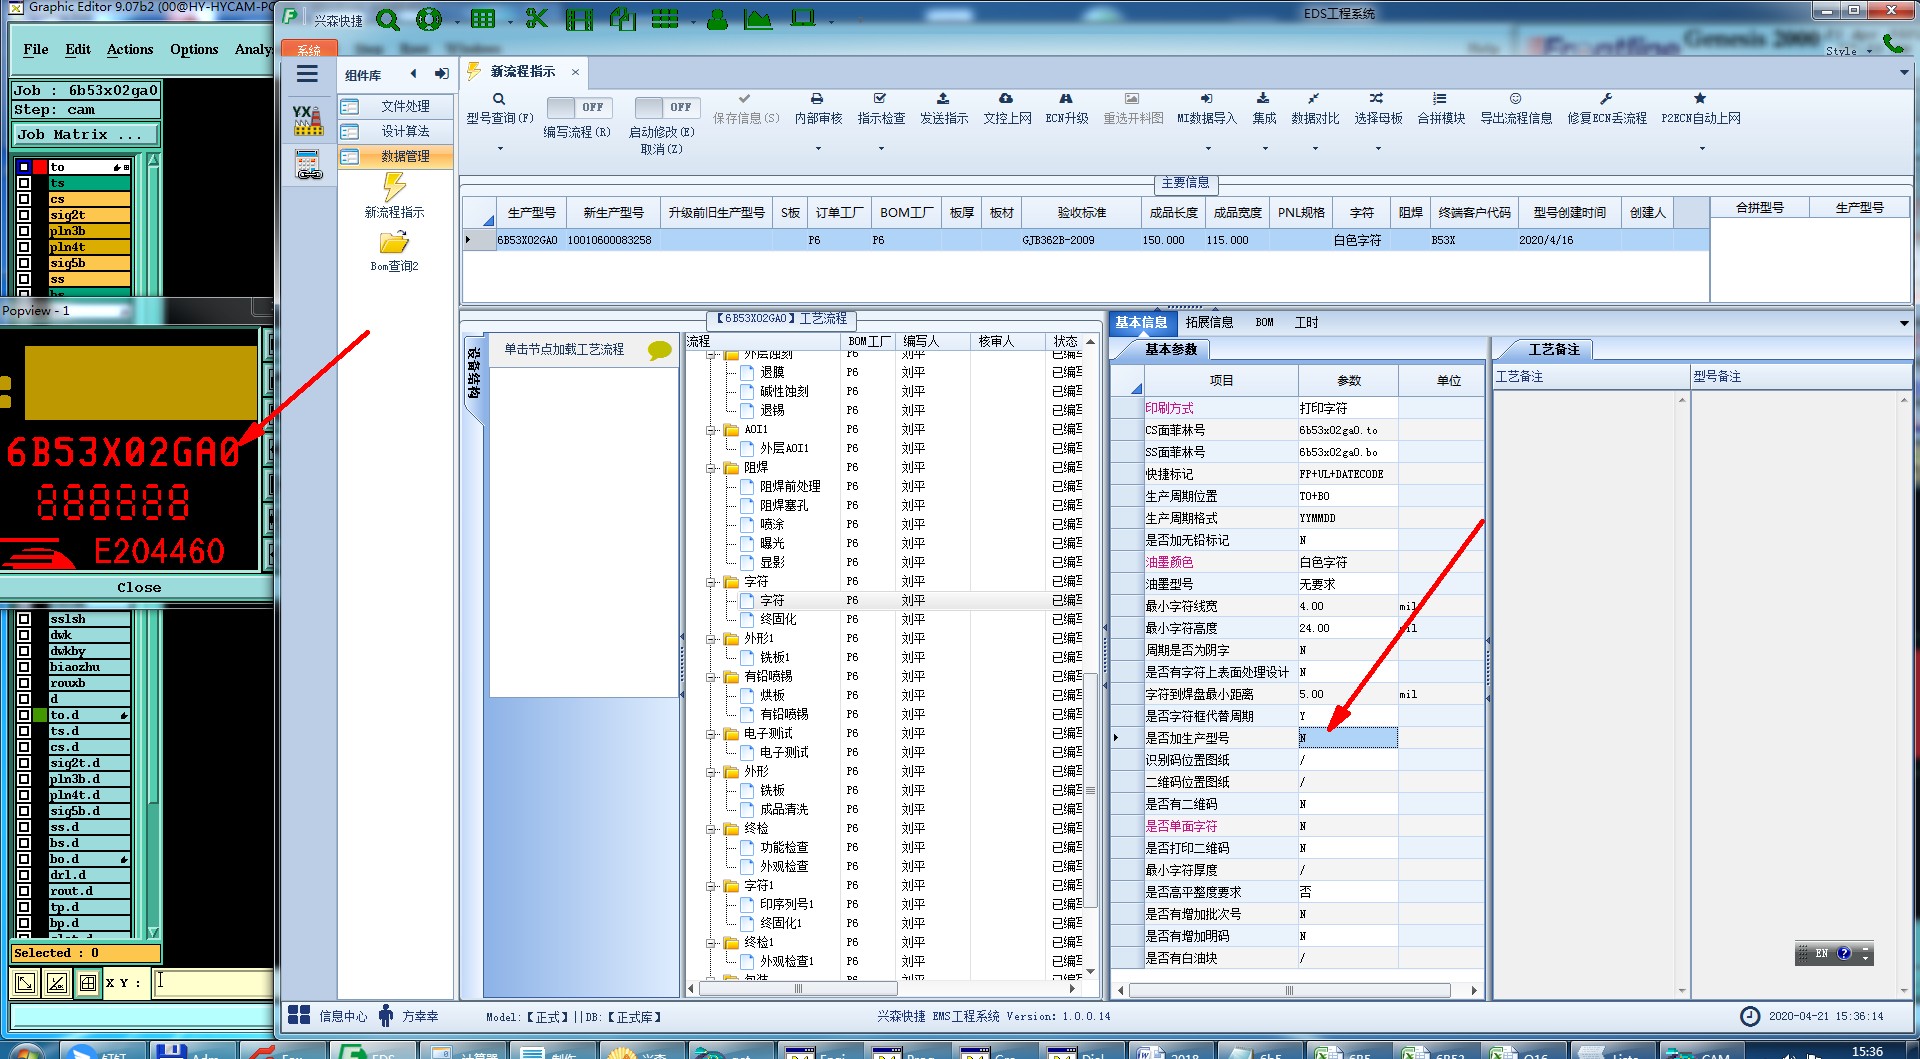Click the X Y coordinate input field
Image resolution: width=1920 pixels, height=1059 pixels.
pos(212,983)
